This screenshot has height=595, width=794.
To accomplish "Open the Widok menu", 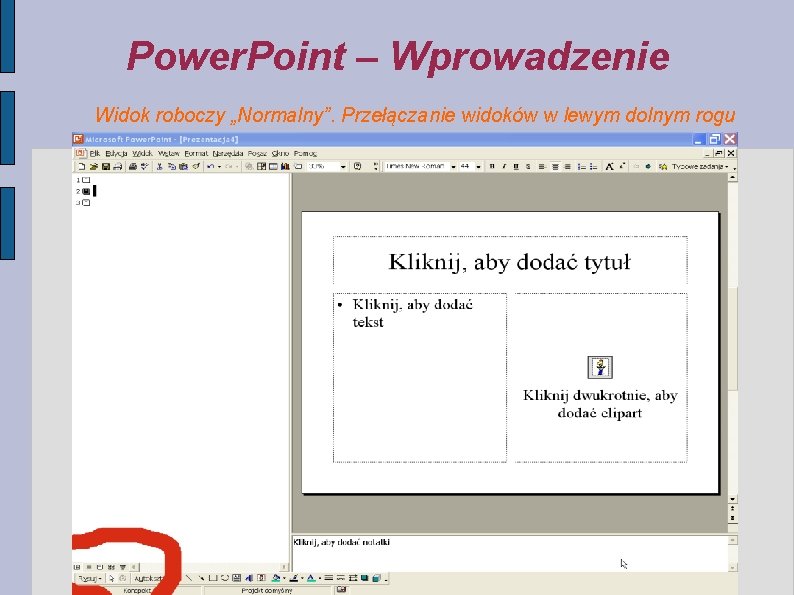I will 142,153.
